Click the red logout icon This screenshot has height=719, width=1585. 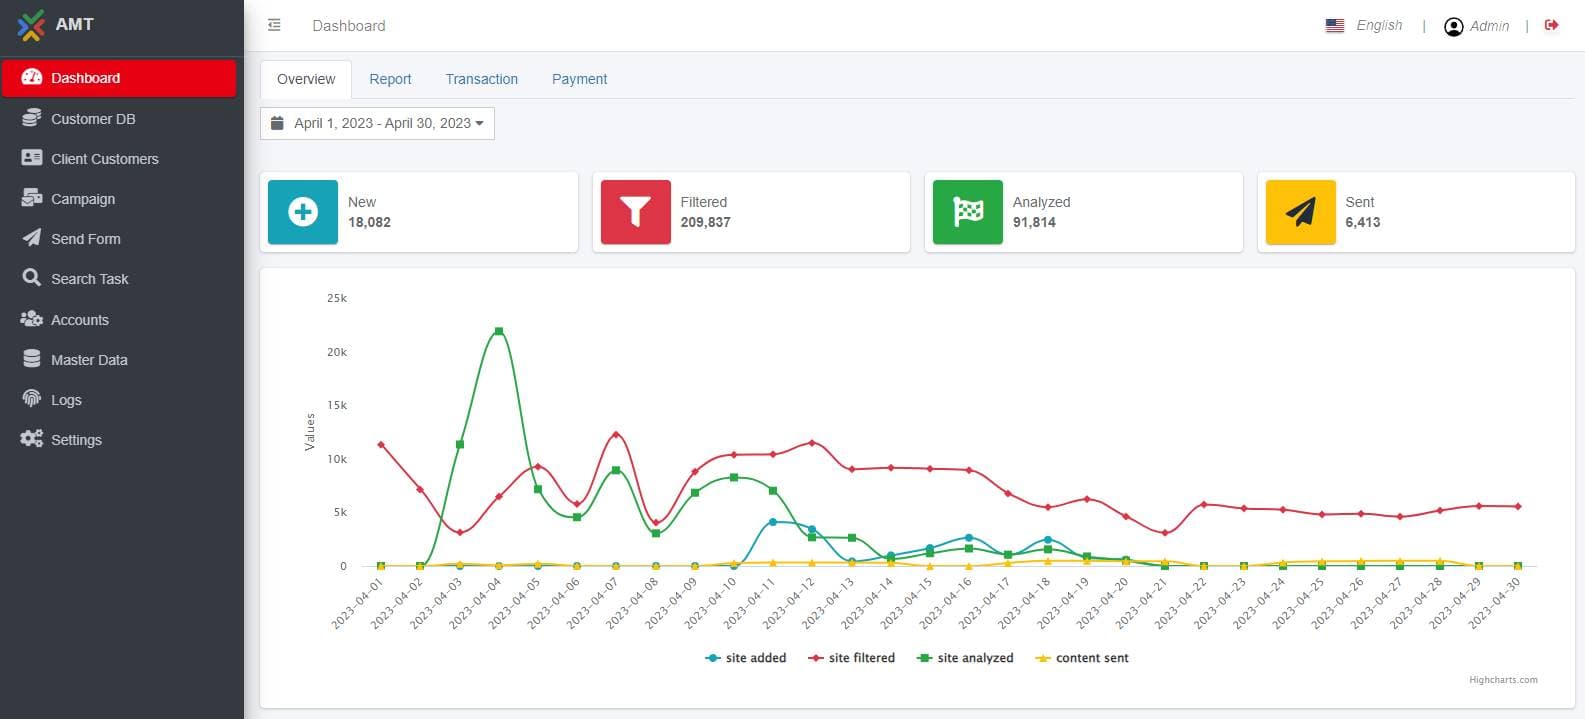[x=1552, y=25]
